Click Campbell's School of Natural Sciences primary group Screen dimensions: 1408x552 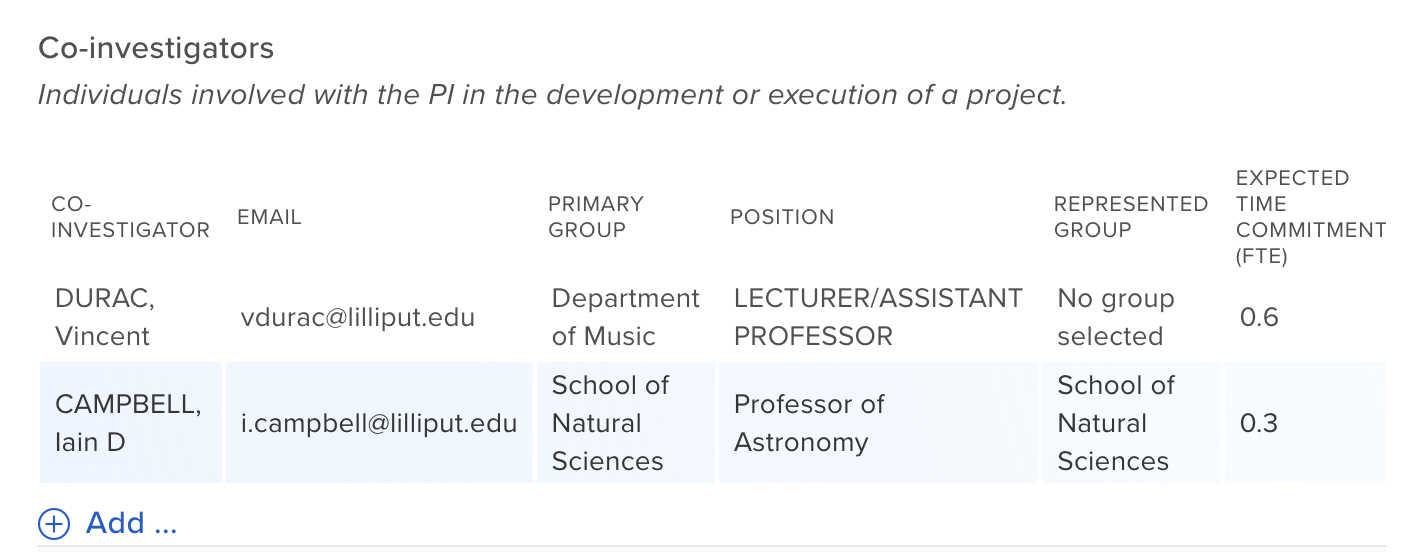point(610,423)
